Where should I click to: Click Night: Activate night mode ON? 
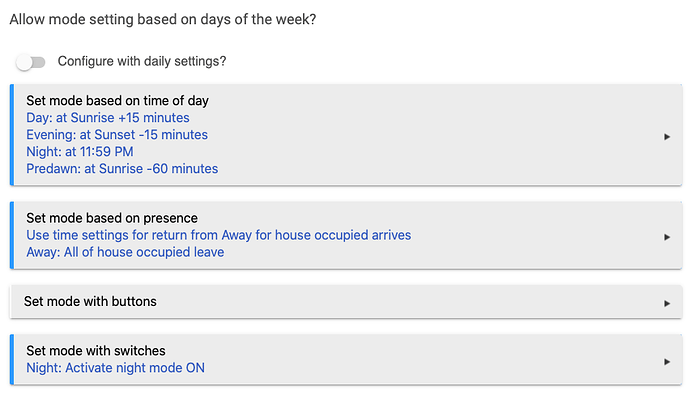tap(115, 368)
